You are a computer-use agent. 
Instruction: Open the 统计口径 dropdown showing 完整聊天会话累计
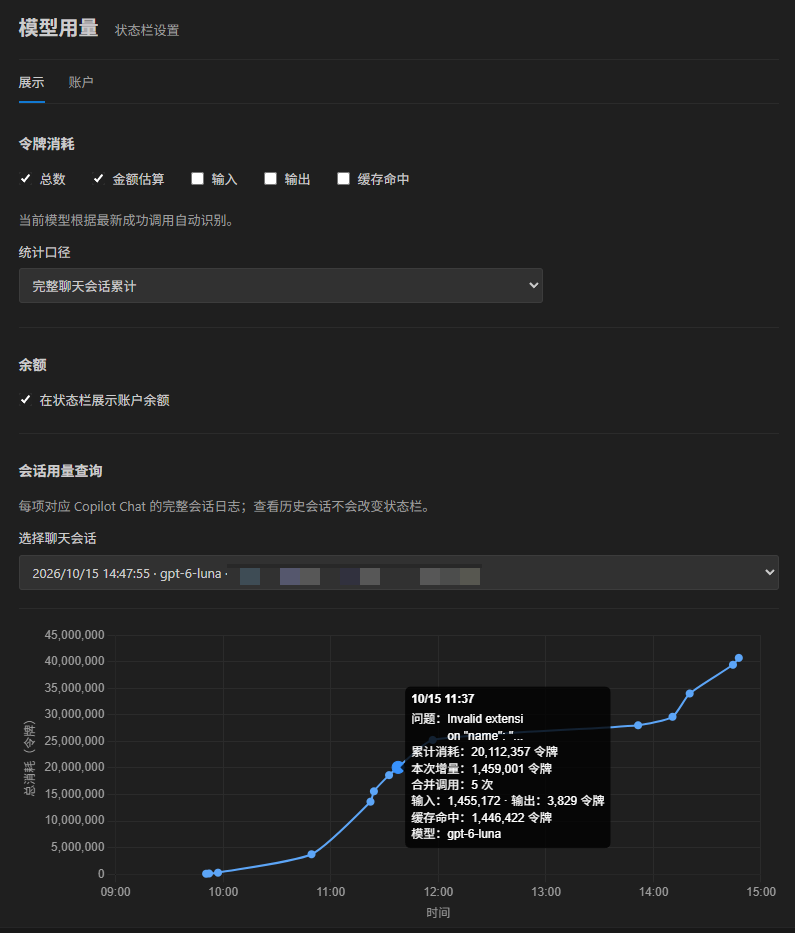click(281, 286)
